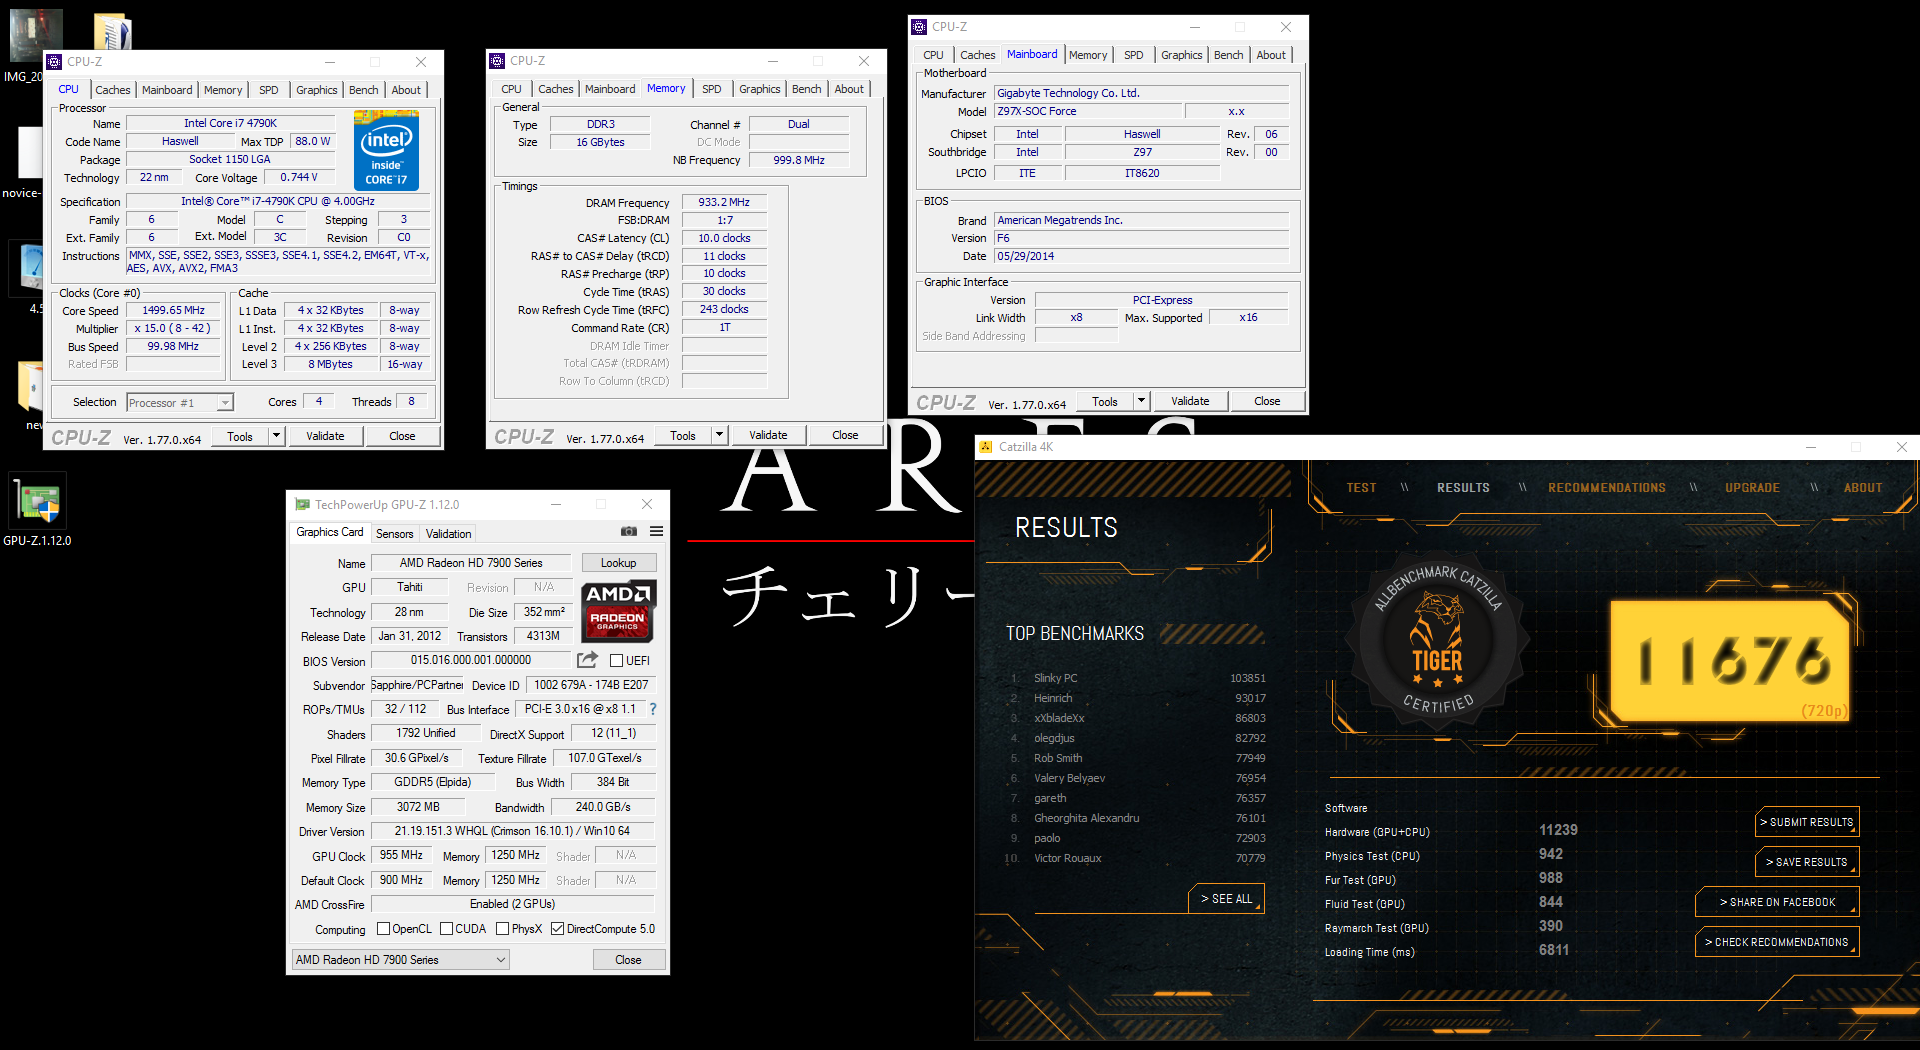Toggle the UEFI checkbox in GPU-Z
Screen dimensions: 1920x1050
[x=617, y=660]
